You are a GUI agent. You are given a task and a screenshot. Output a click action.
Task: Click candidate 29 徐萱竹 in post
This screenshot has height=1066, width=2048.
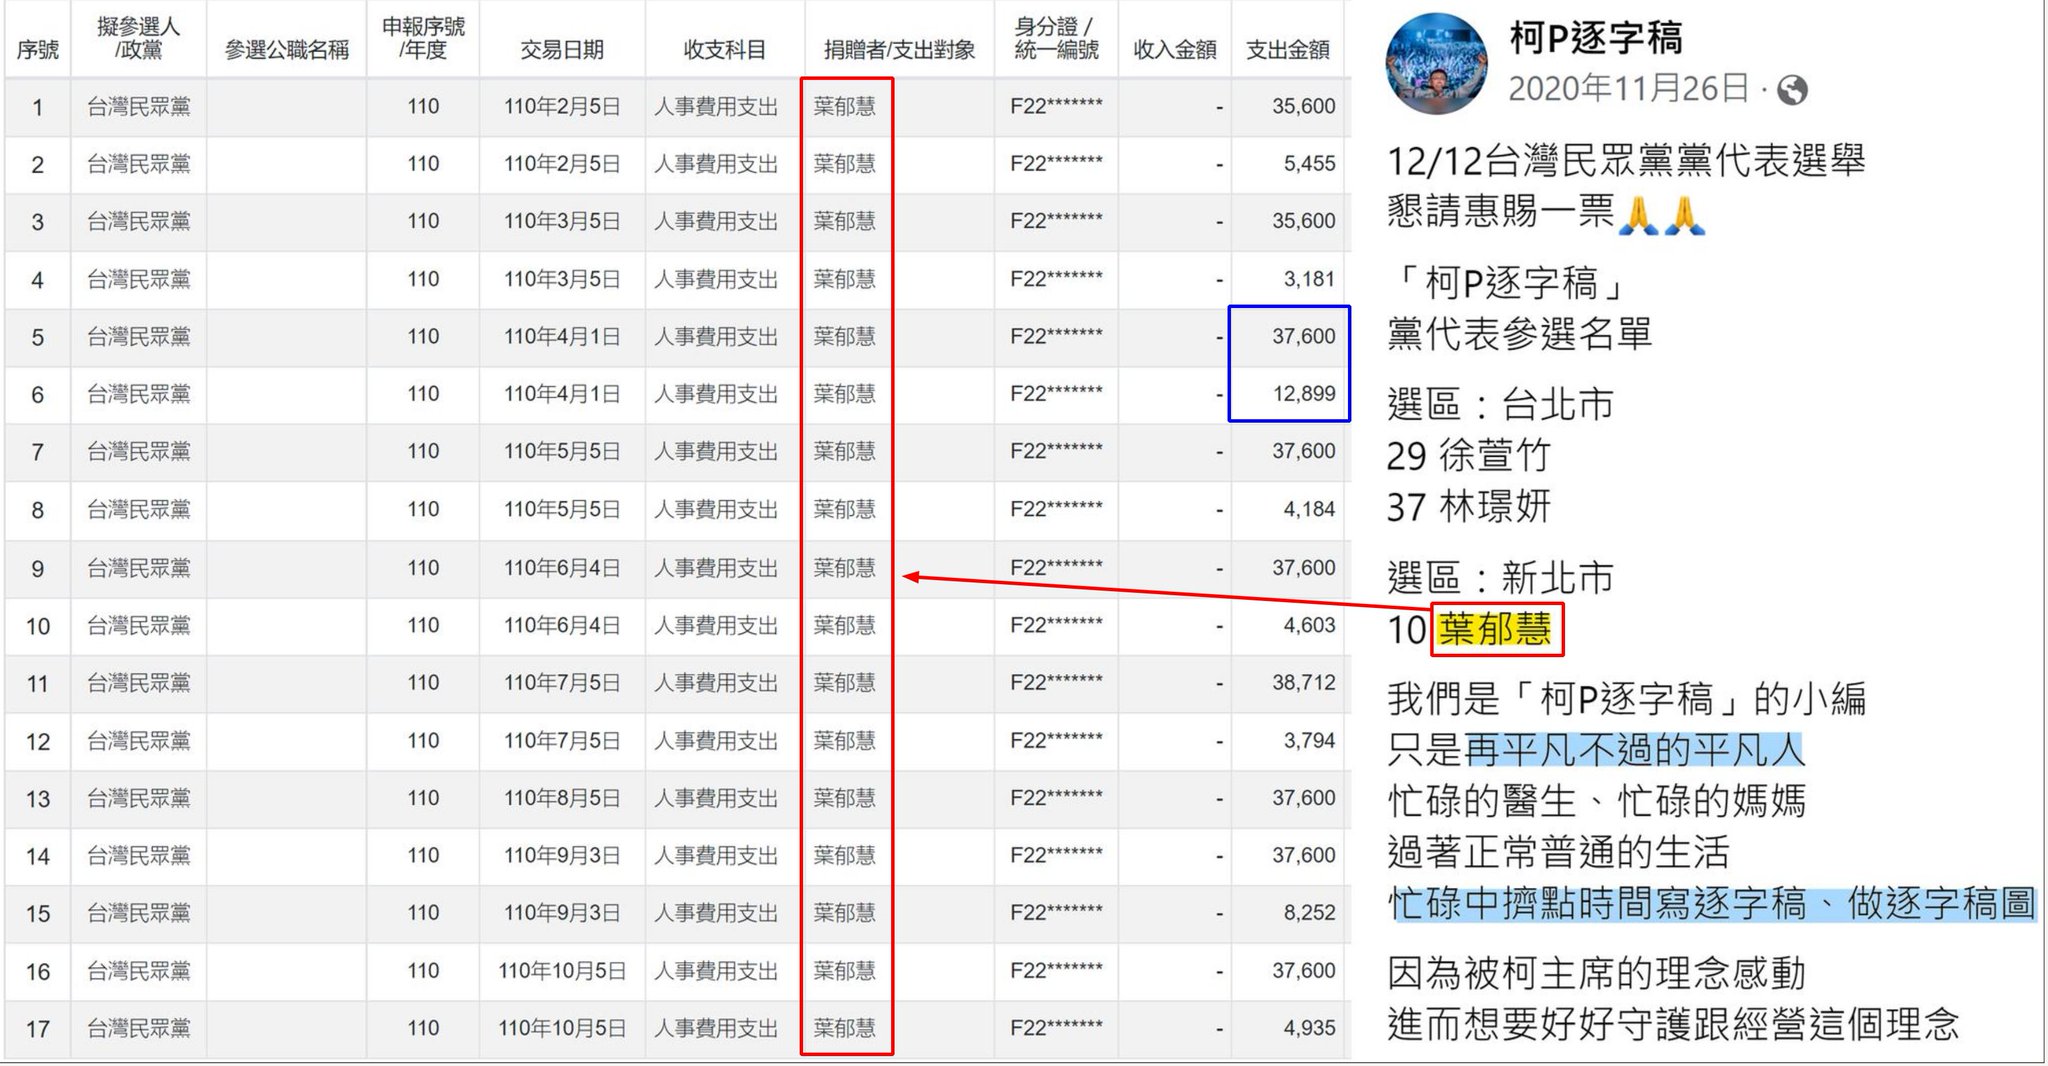pyautogui.click(x=1468, y=456)
